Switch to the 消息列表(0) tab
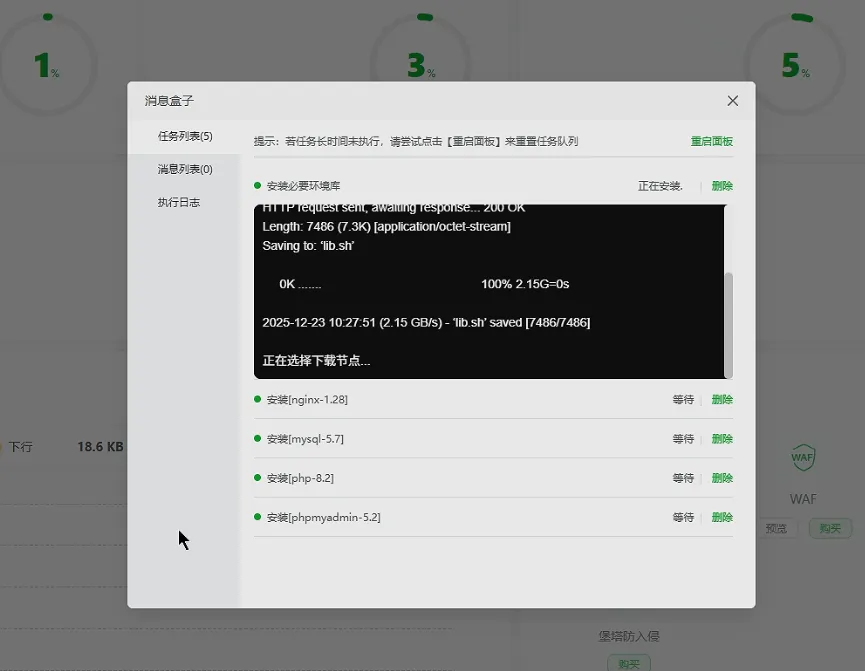The width and height of the screenshot is (865, 671). pyautogui.click(x=184, y=169)
